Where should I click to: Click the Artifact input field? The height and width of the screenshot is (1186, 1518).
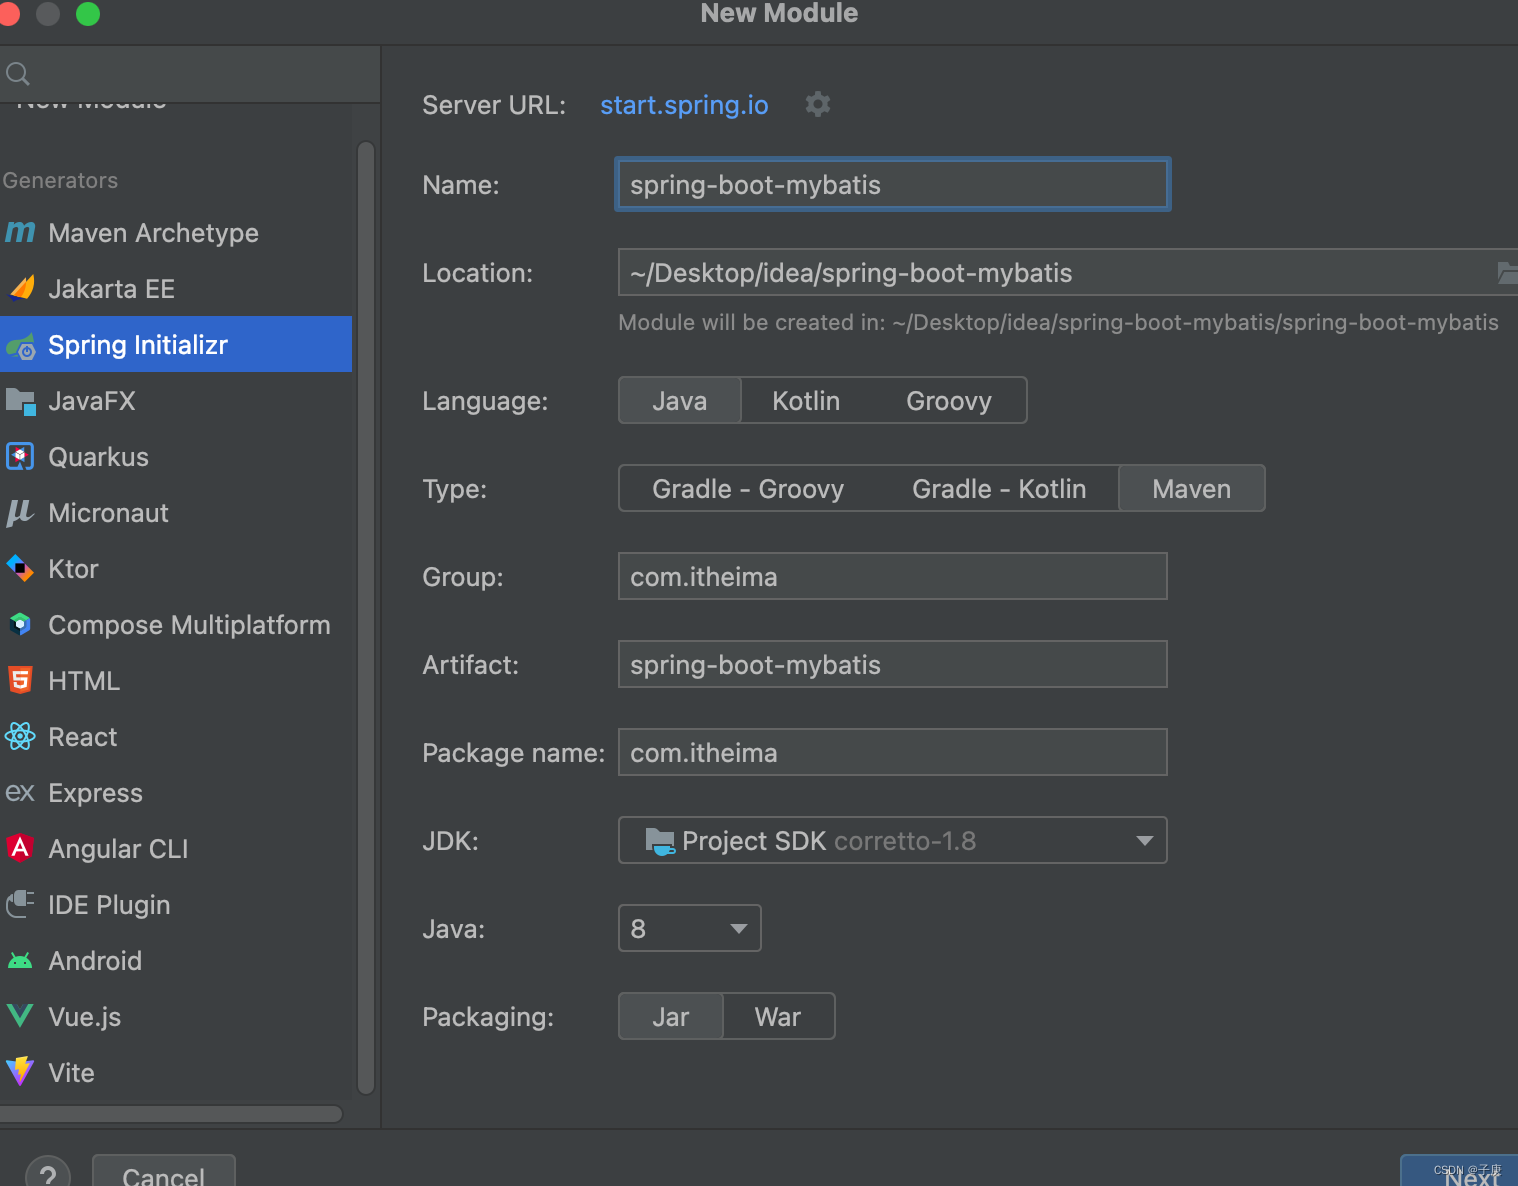click(893, 665)
